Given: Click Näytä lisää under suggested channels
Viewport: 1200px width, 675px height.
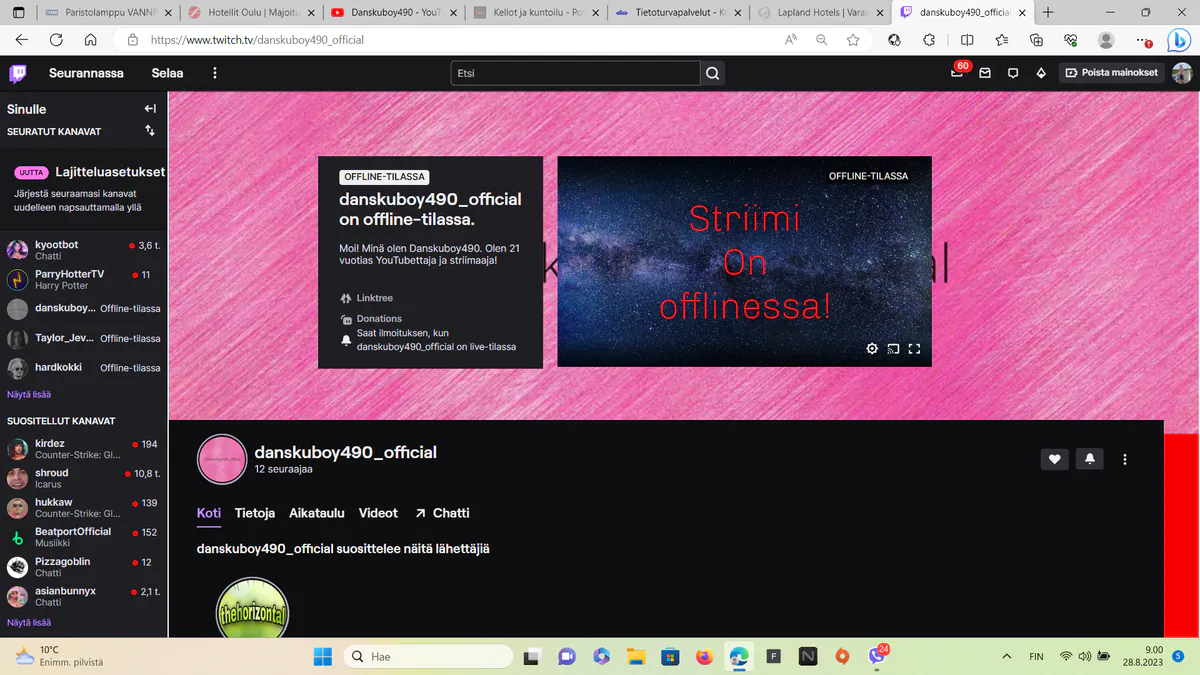Looking at the screenshot, I should click(29, 622).
